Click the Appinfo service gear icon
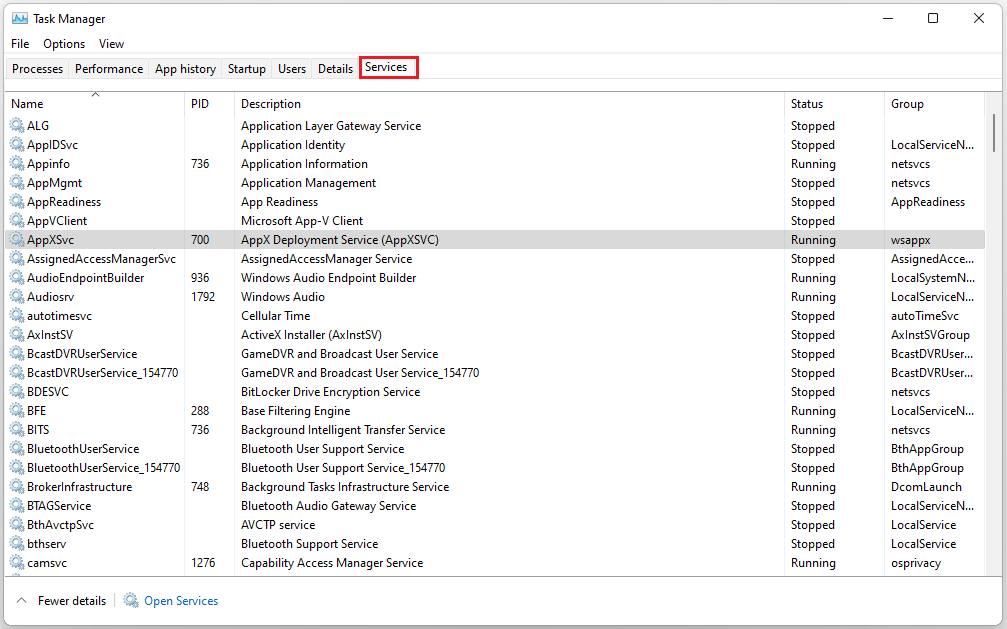The image size is (1007, 629). pyautogui.click(x=16, y=164)
